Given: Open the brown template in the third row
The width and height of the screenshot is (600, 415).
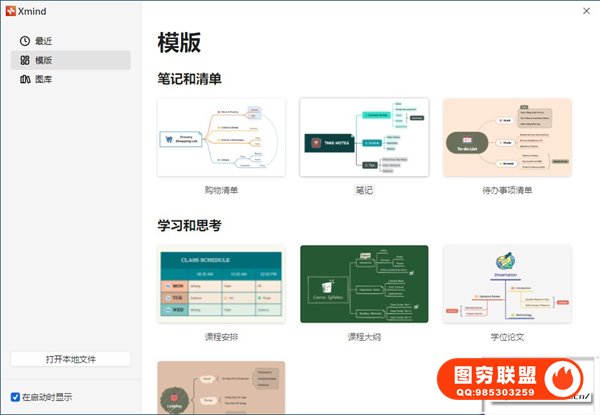Looking at the screenshot, I should (221, 388).
